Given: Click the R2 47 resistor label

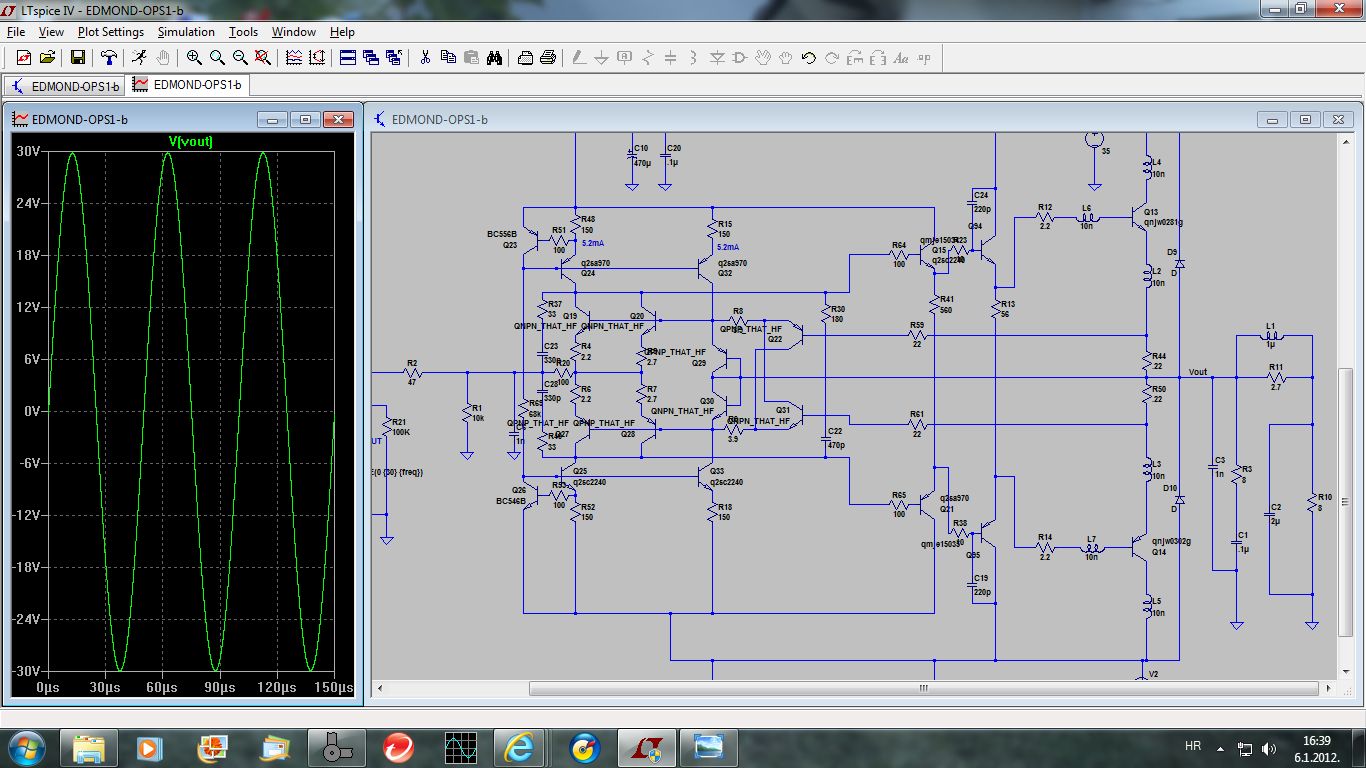Looking at the screenshot, I should click(411, 372).
